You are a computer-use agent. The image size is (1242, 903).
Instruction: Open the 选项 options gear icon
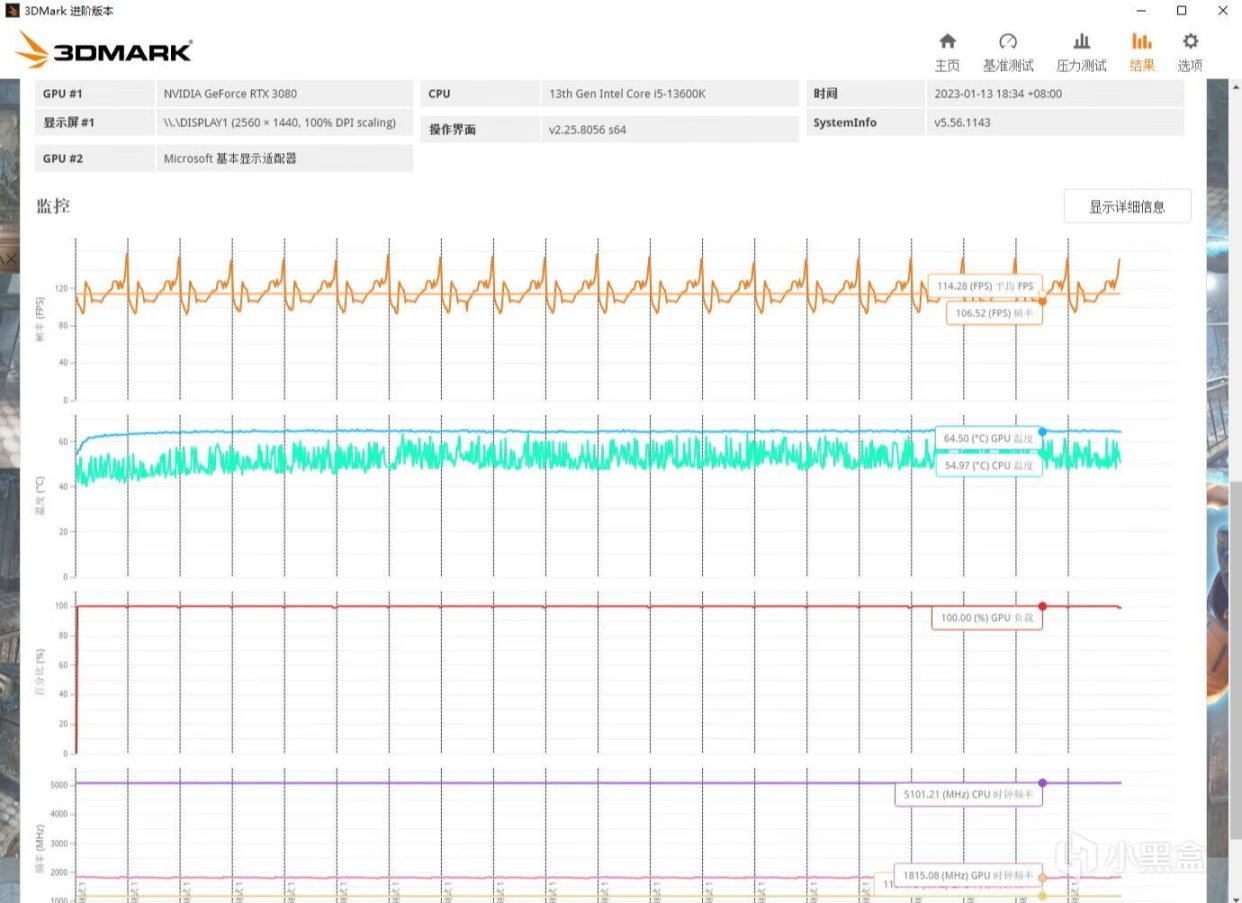[x=1190, y=42]
